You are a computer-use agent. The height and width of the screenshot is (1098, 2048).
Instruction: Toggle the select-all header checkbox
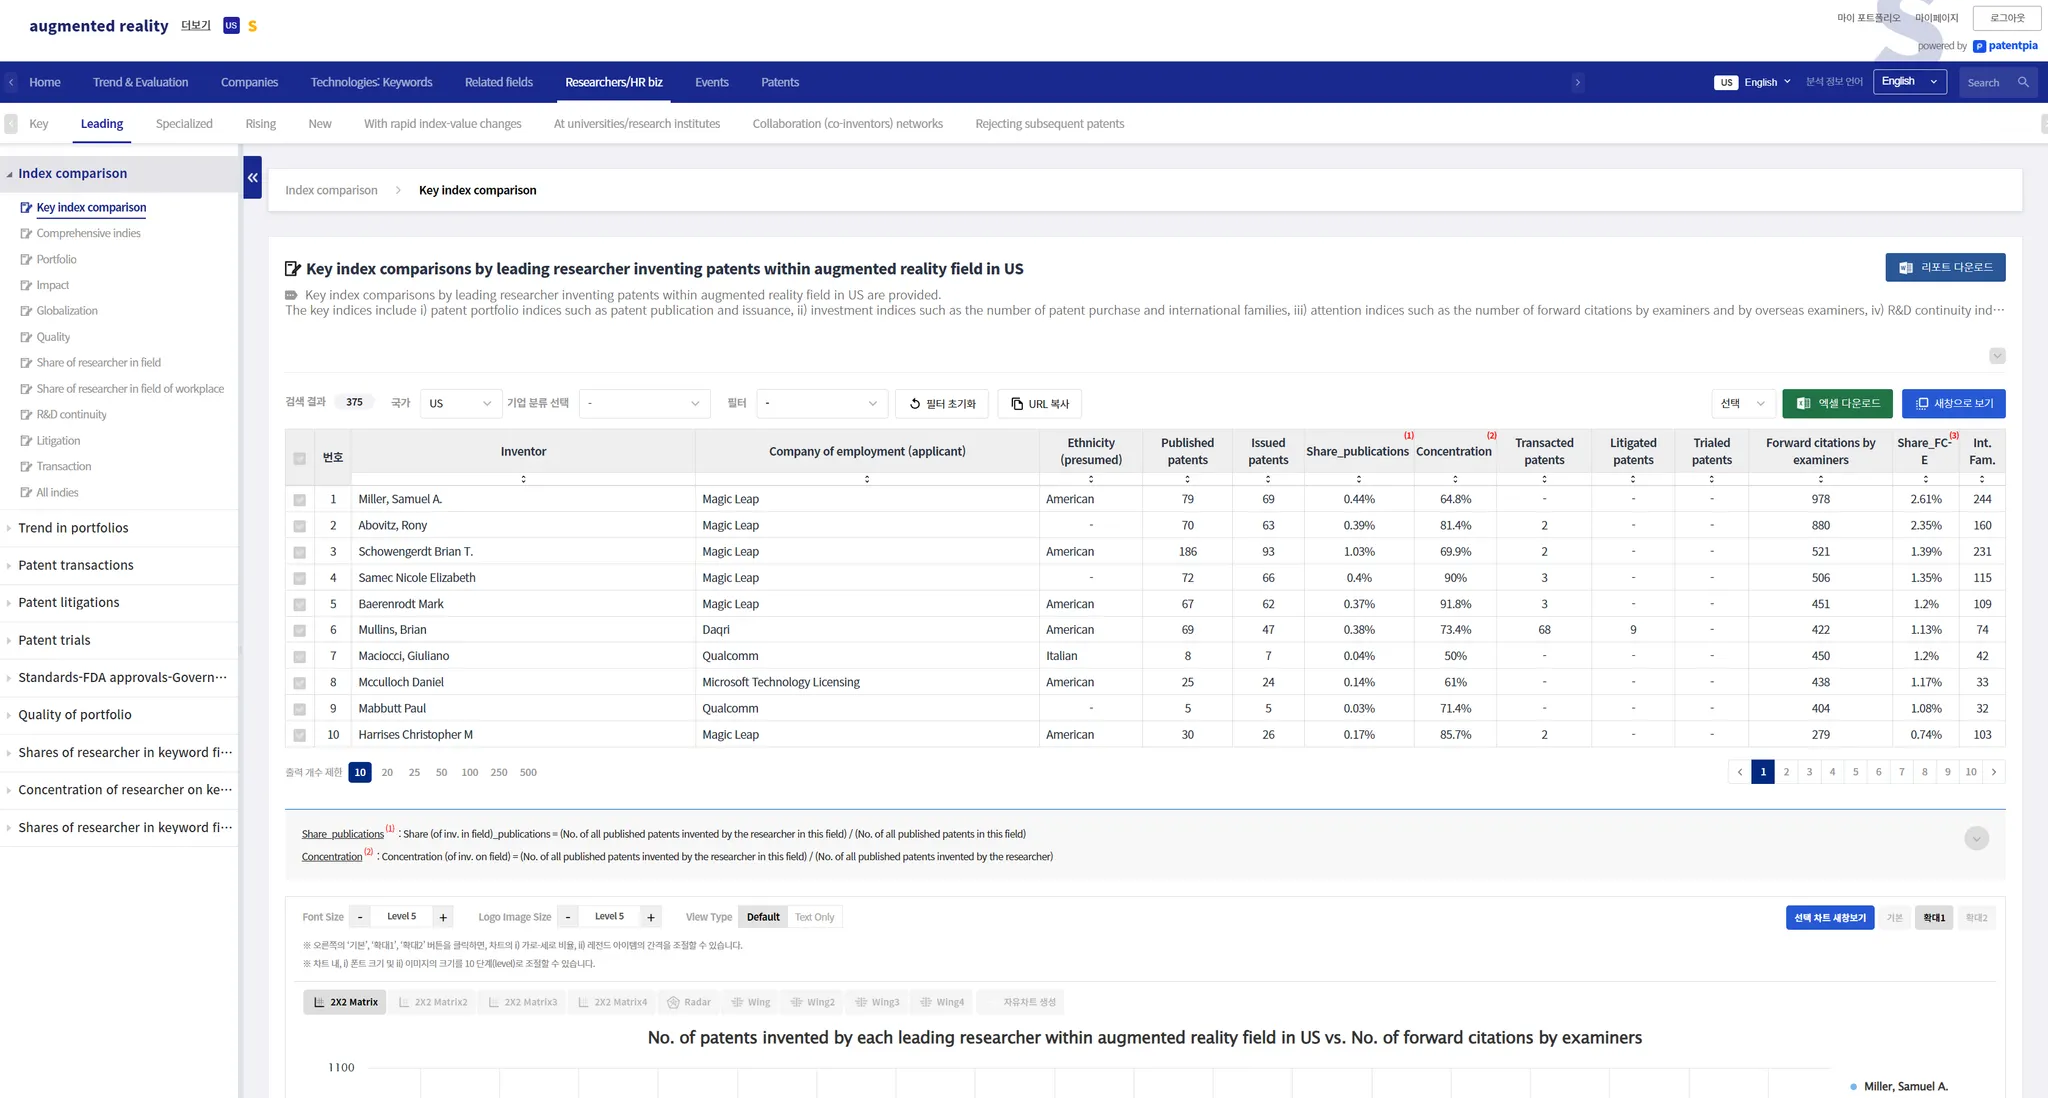coord(299,458)
